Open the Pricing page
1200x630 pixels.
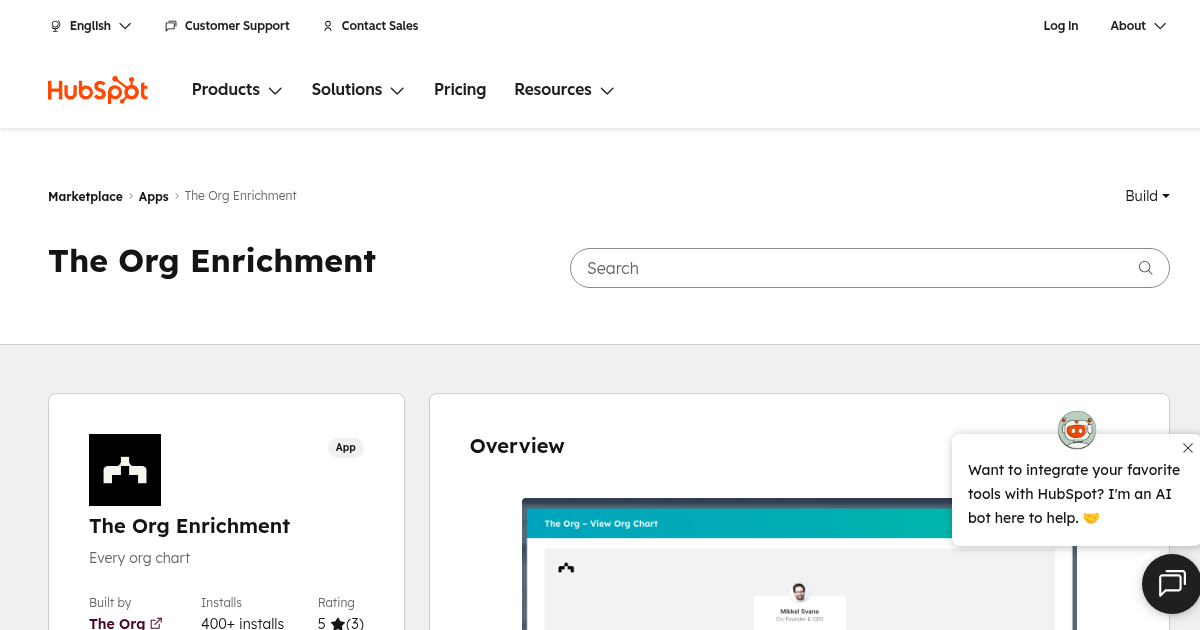tap(460, 90)
